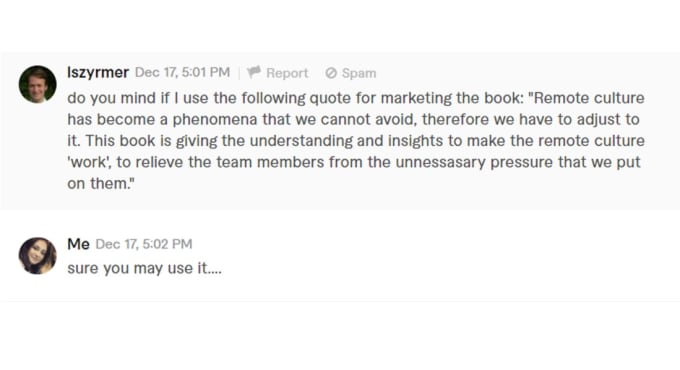Viewport: 680px width, 370px height.
Task: Click the words "Remote culture" opening the quote
Action: [x=586, y=98]
